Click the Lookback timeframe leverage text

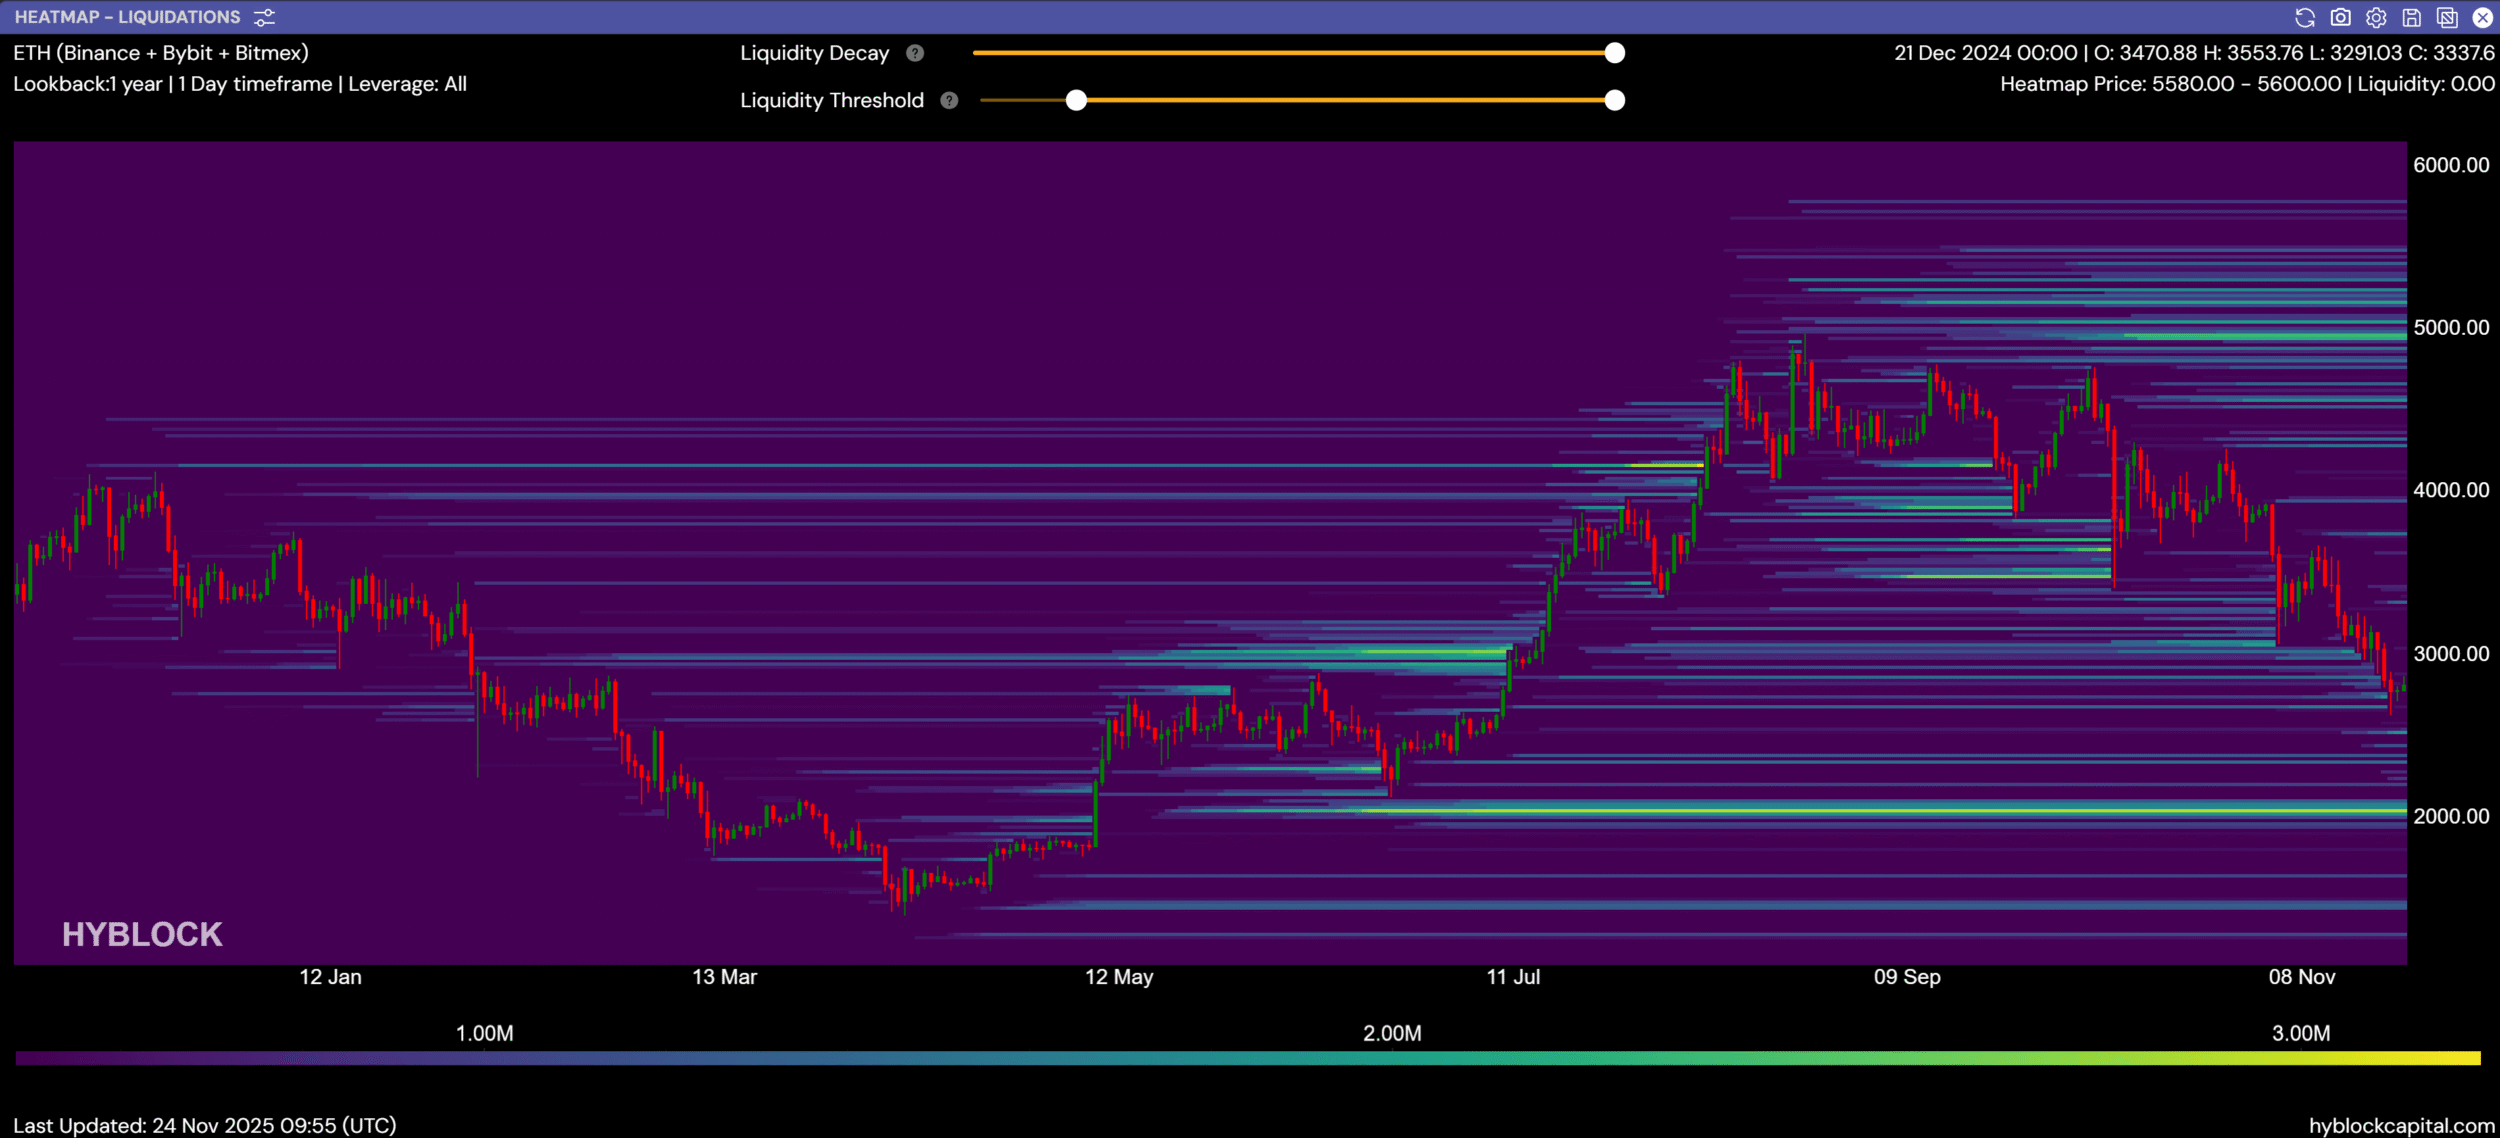click(239, 84)
